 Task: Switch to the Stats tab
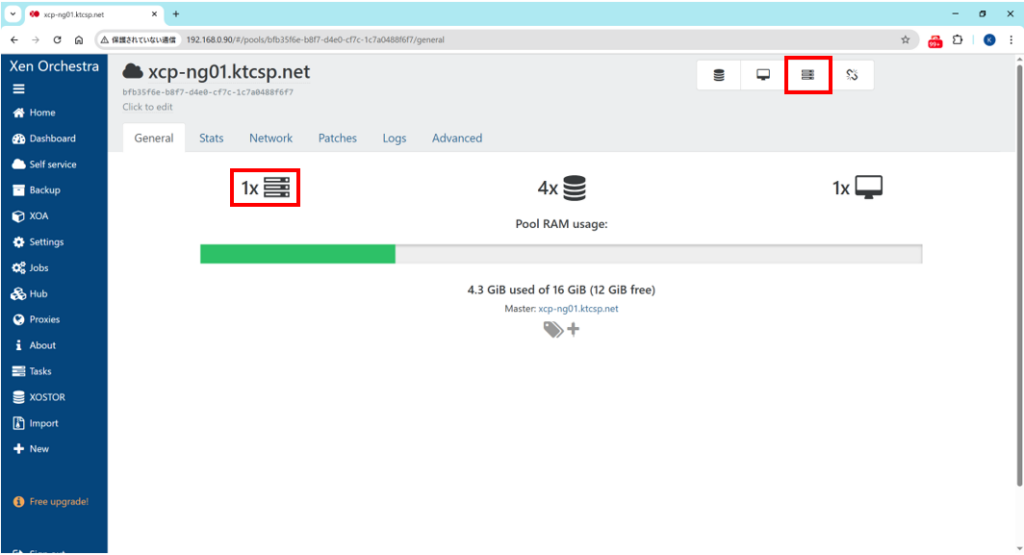coord(211,138)
